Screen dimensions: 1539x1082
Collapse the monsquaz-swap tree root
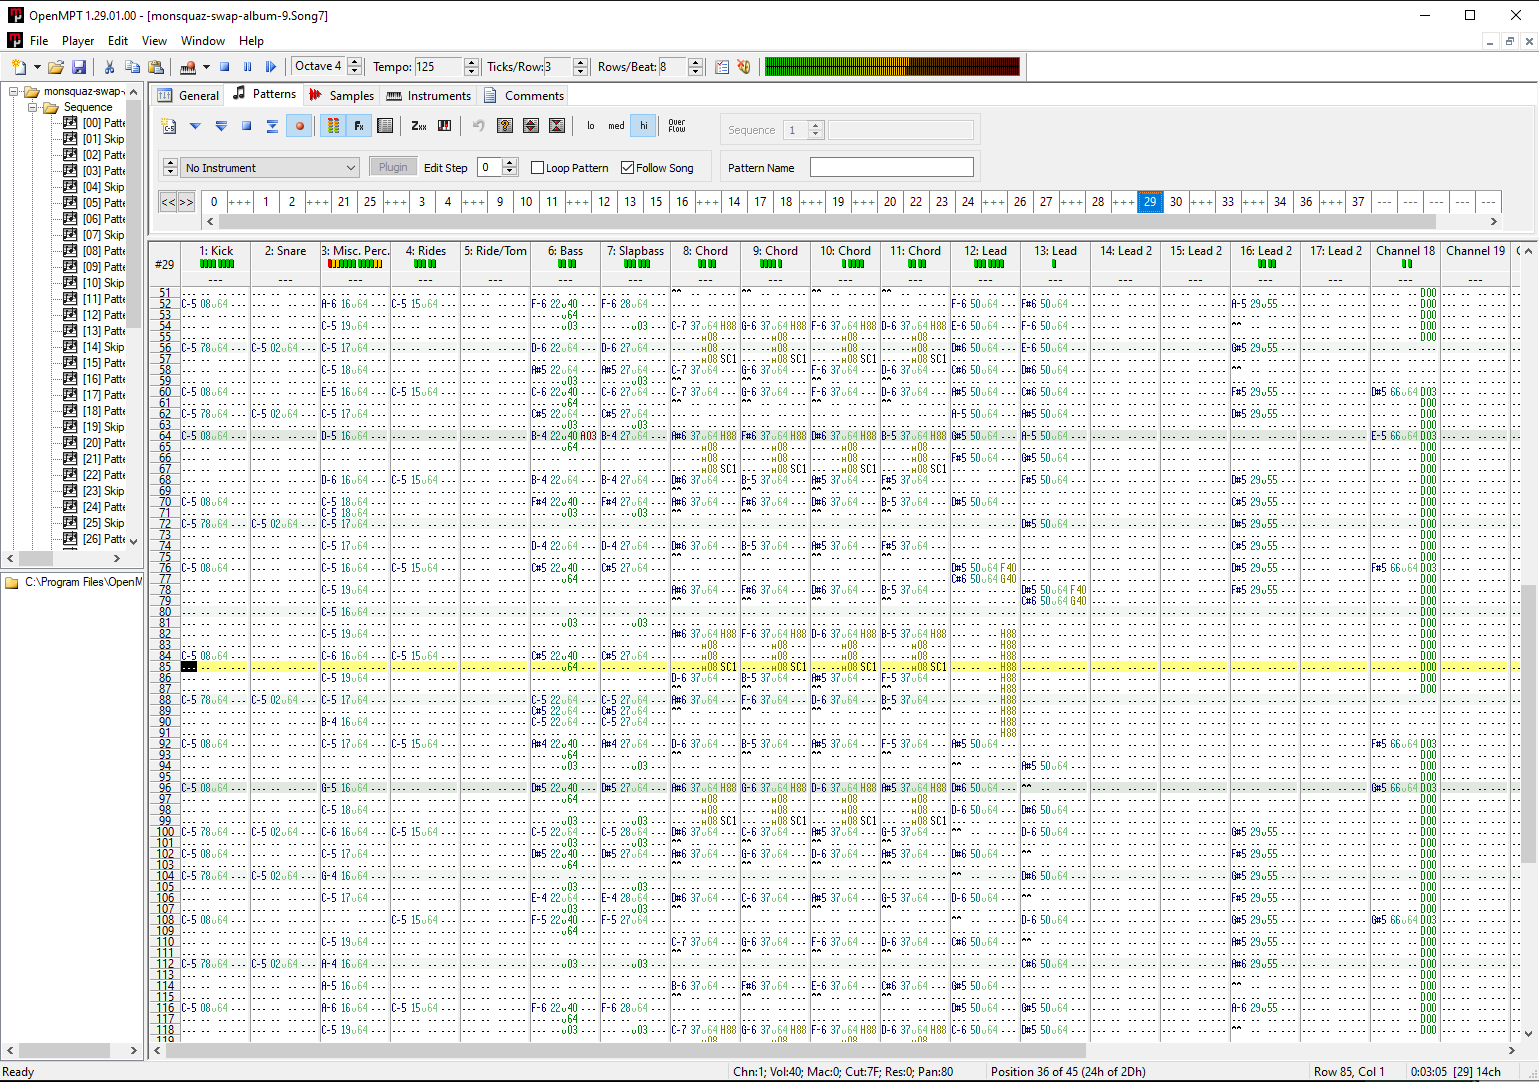[x=14, y=91]
